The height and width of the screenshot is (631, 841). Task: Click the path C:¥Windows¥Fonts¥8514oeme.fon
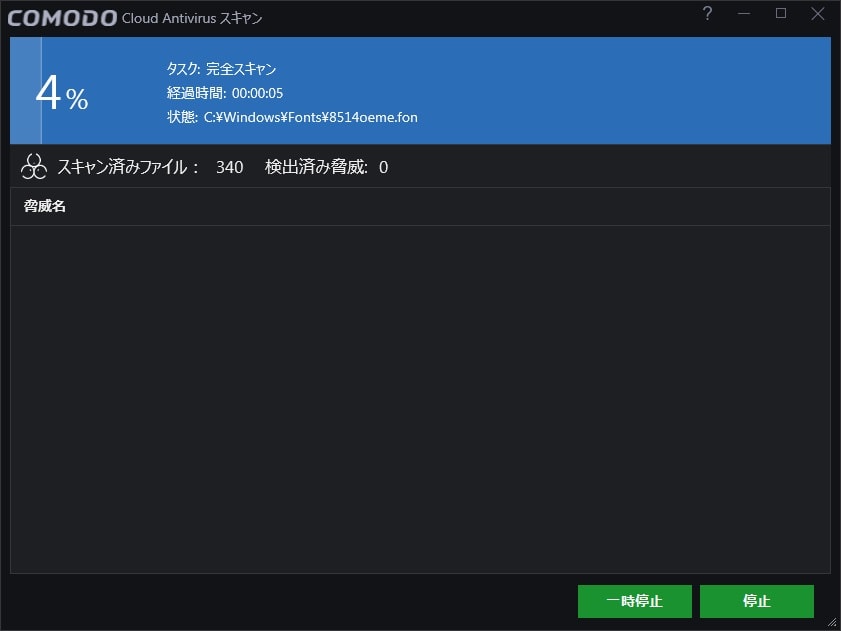pyautogui.click(x=311, y=117)
